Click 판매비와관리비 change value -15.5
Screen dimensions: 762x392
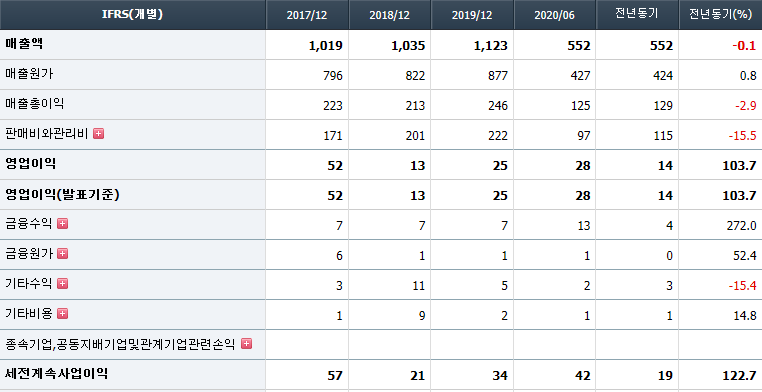742,136
